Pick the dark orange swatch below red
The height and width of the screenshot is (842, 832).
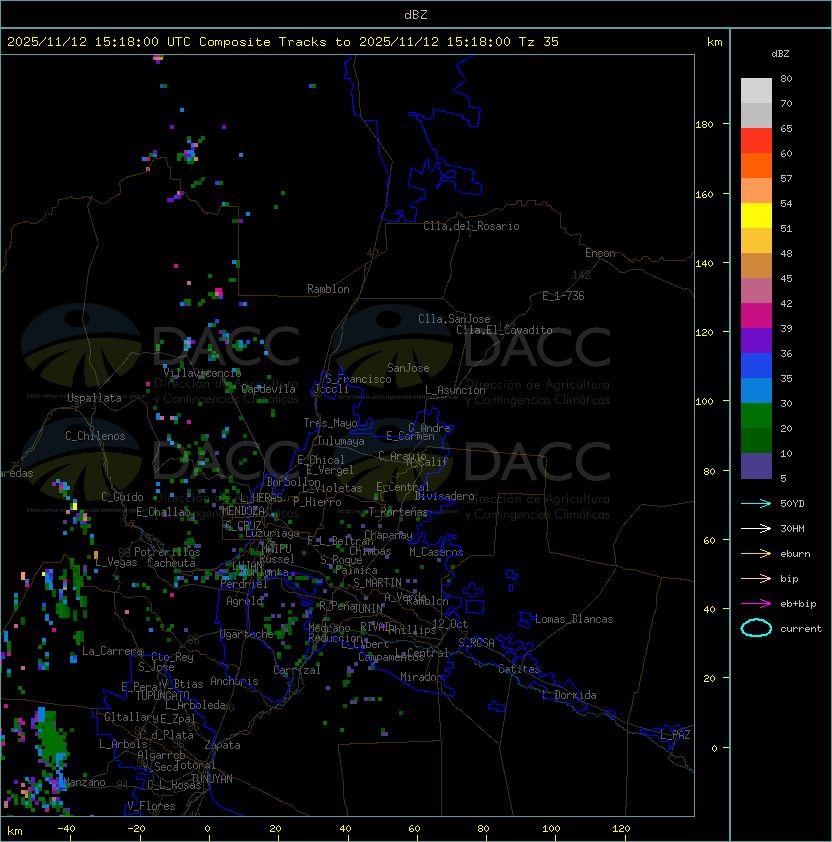click(x=756, y=166)
